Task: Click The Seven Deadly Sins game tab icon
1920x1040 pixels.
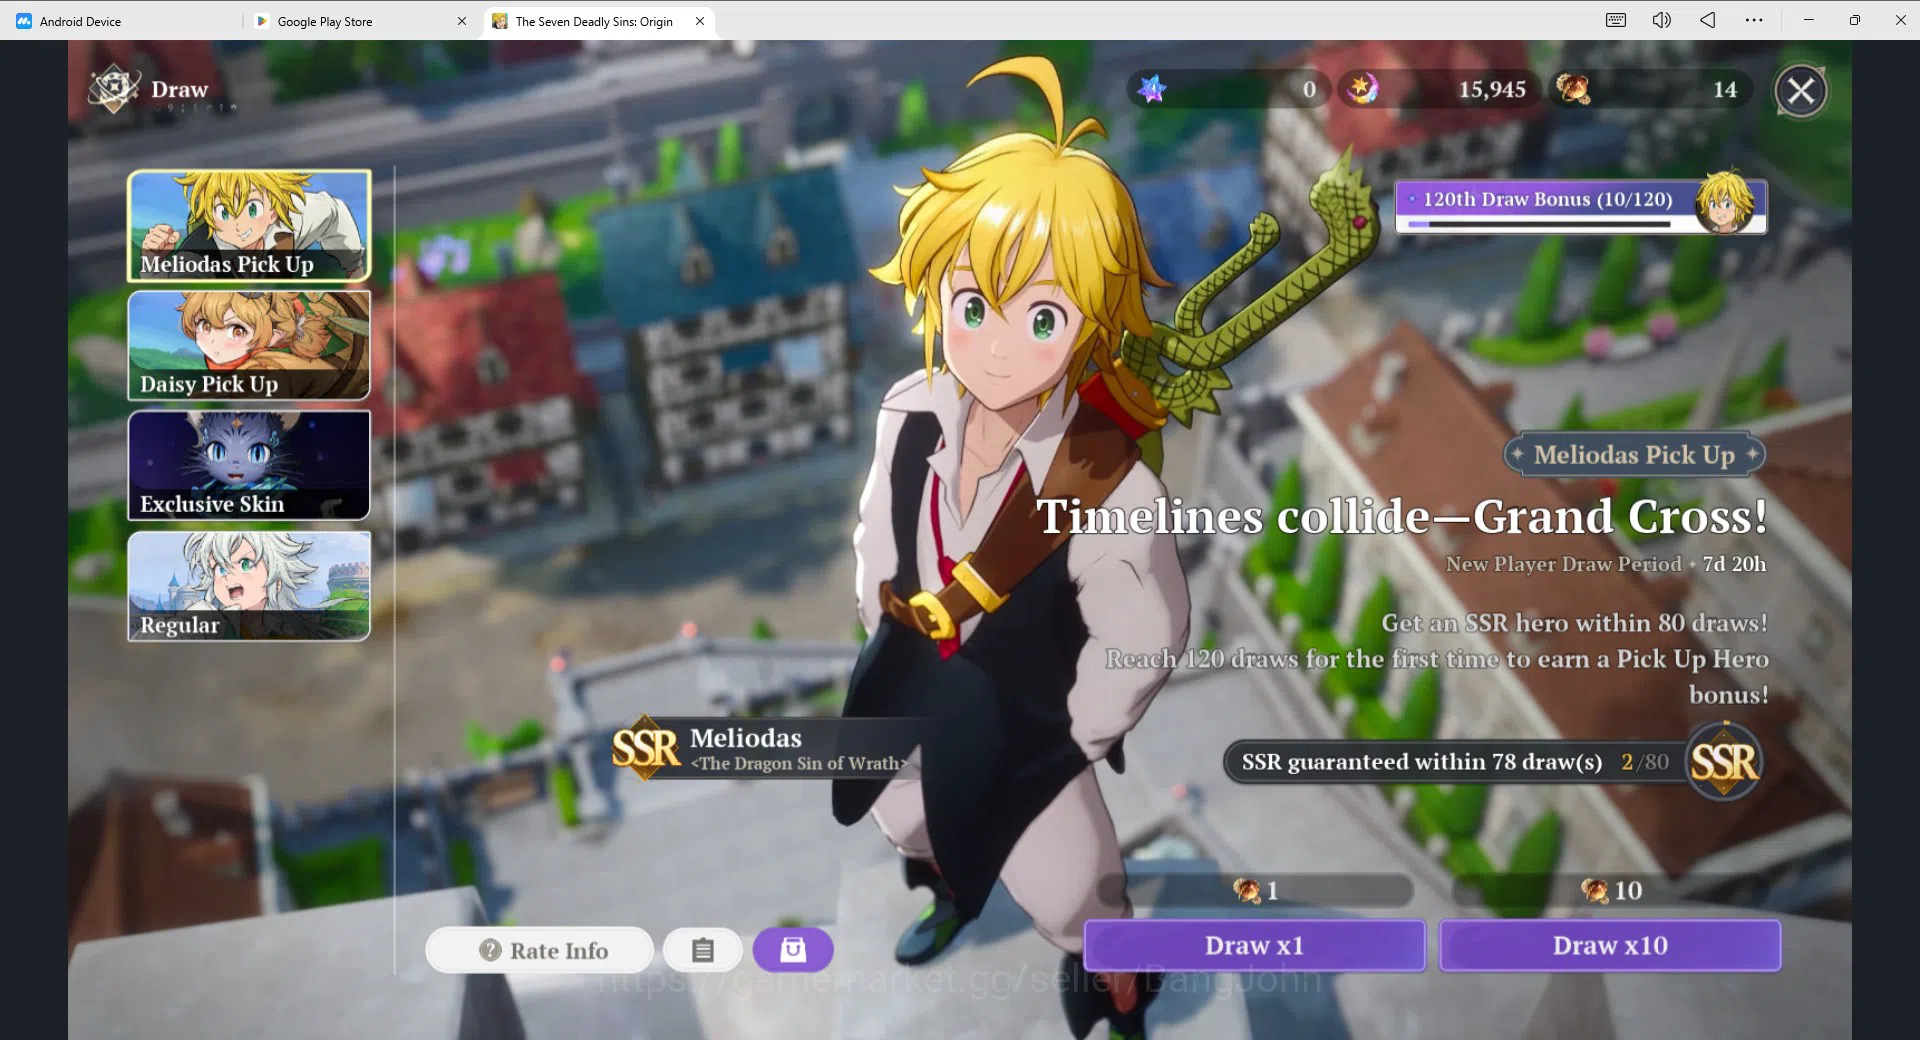Action: pyautogui.click(x=500, y=21)
